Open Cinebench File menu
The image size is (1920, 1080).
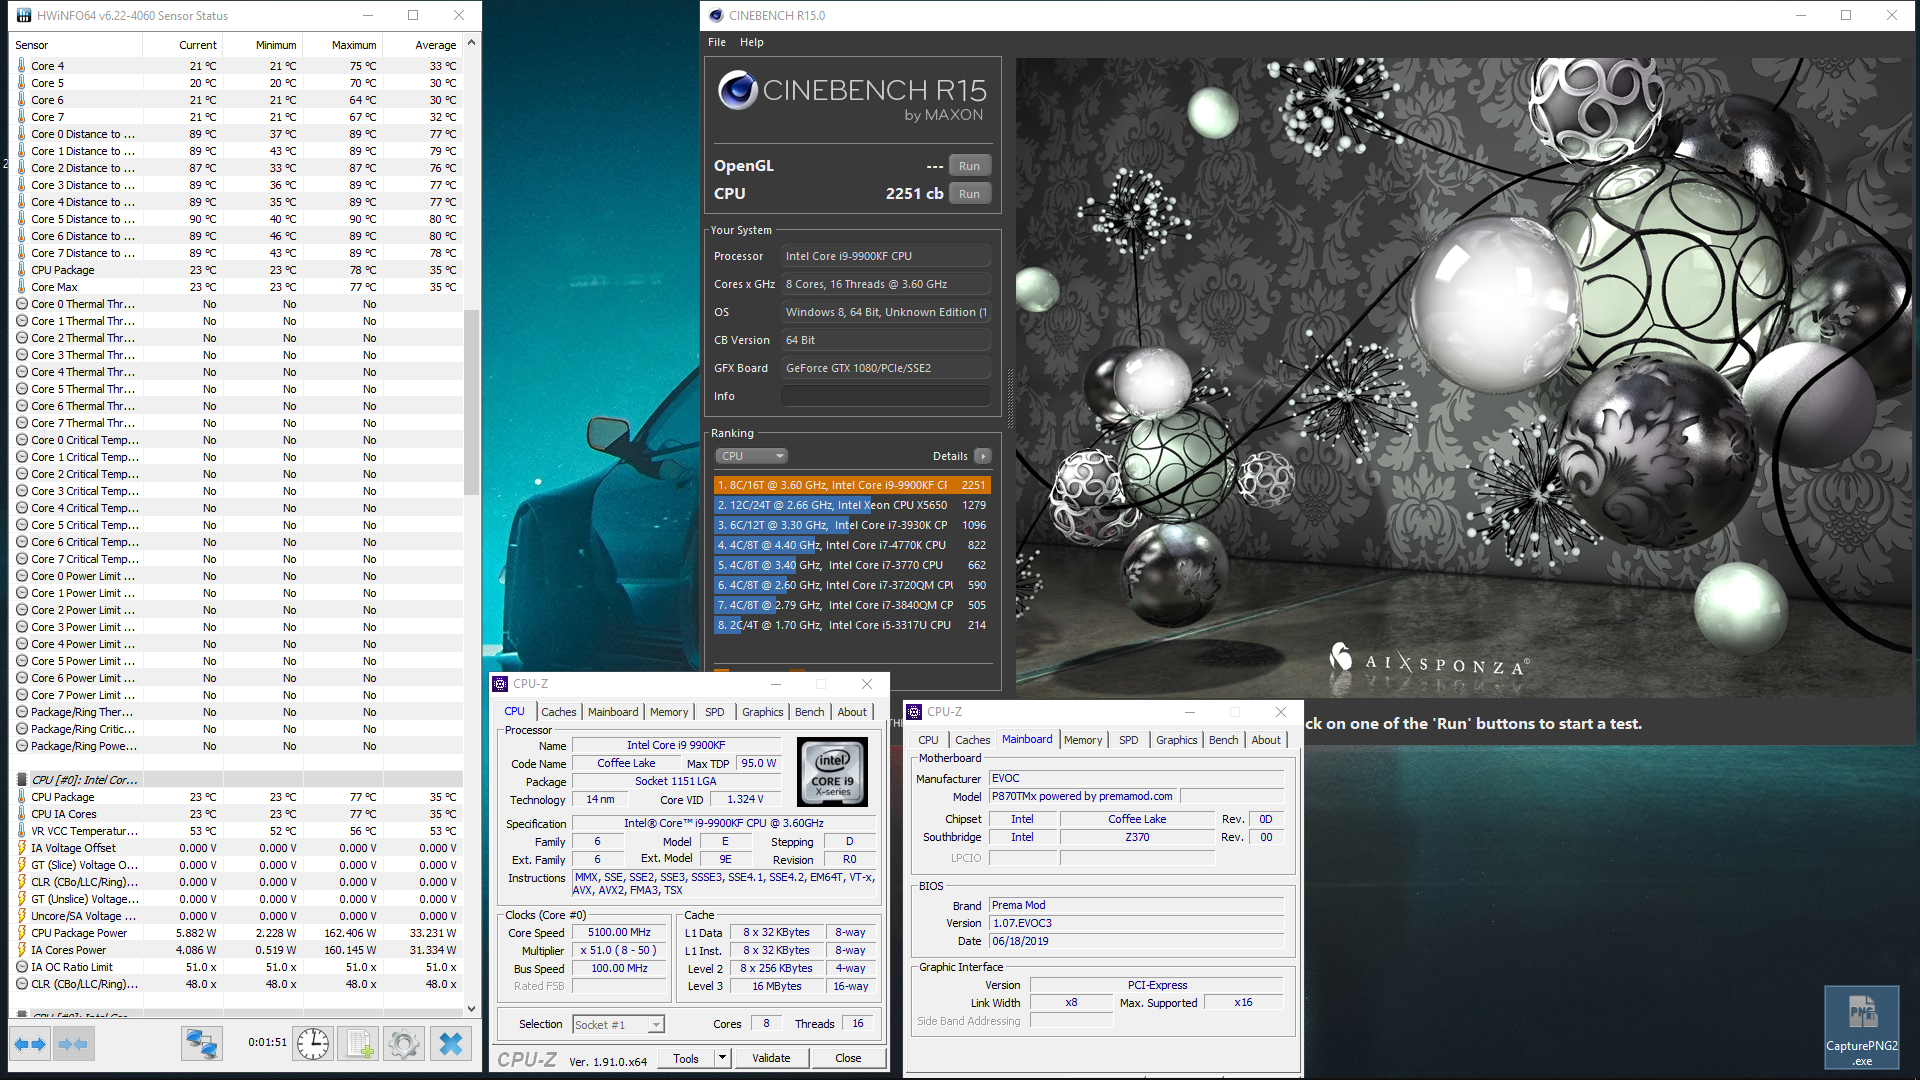click(x=716, y=42)
